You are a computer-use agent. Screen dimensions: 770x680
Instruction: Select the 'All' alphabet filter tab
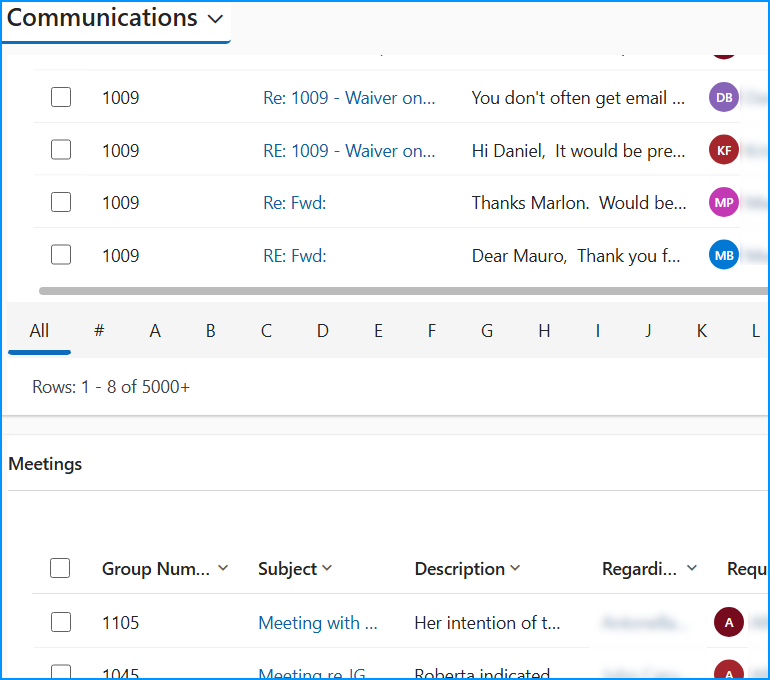39,330
